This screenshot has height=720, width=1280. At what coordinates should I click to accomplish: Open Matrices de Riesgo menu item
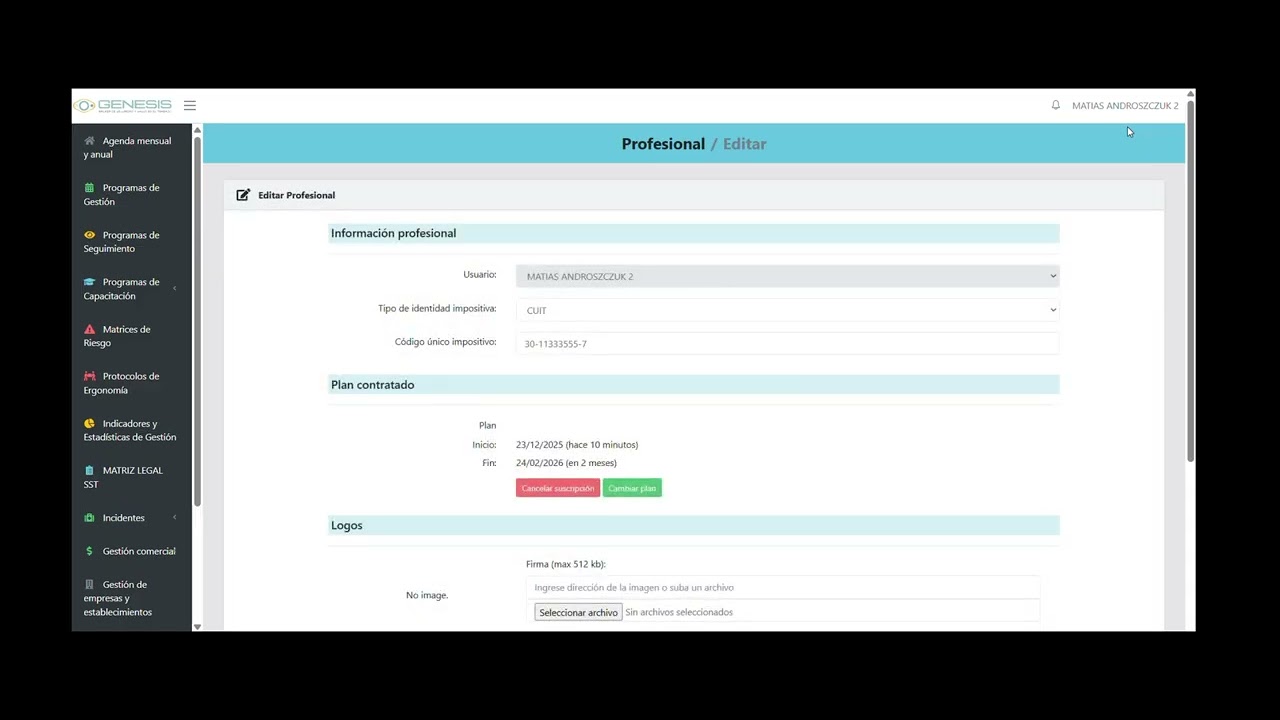(131, 336)
